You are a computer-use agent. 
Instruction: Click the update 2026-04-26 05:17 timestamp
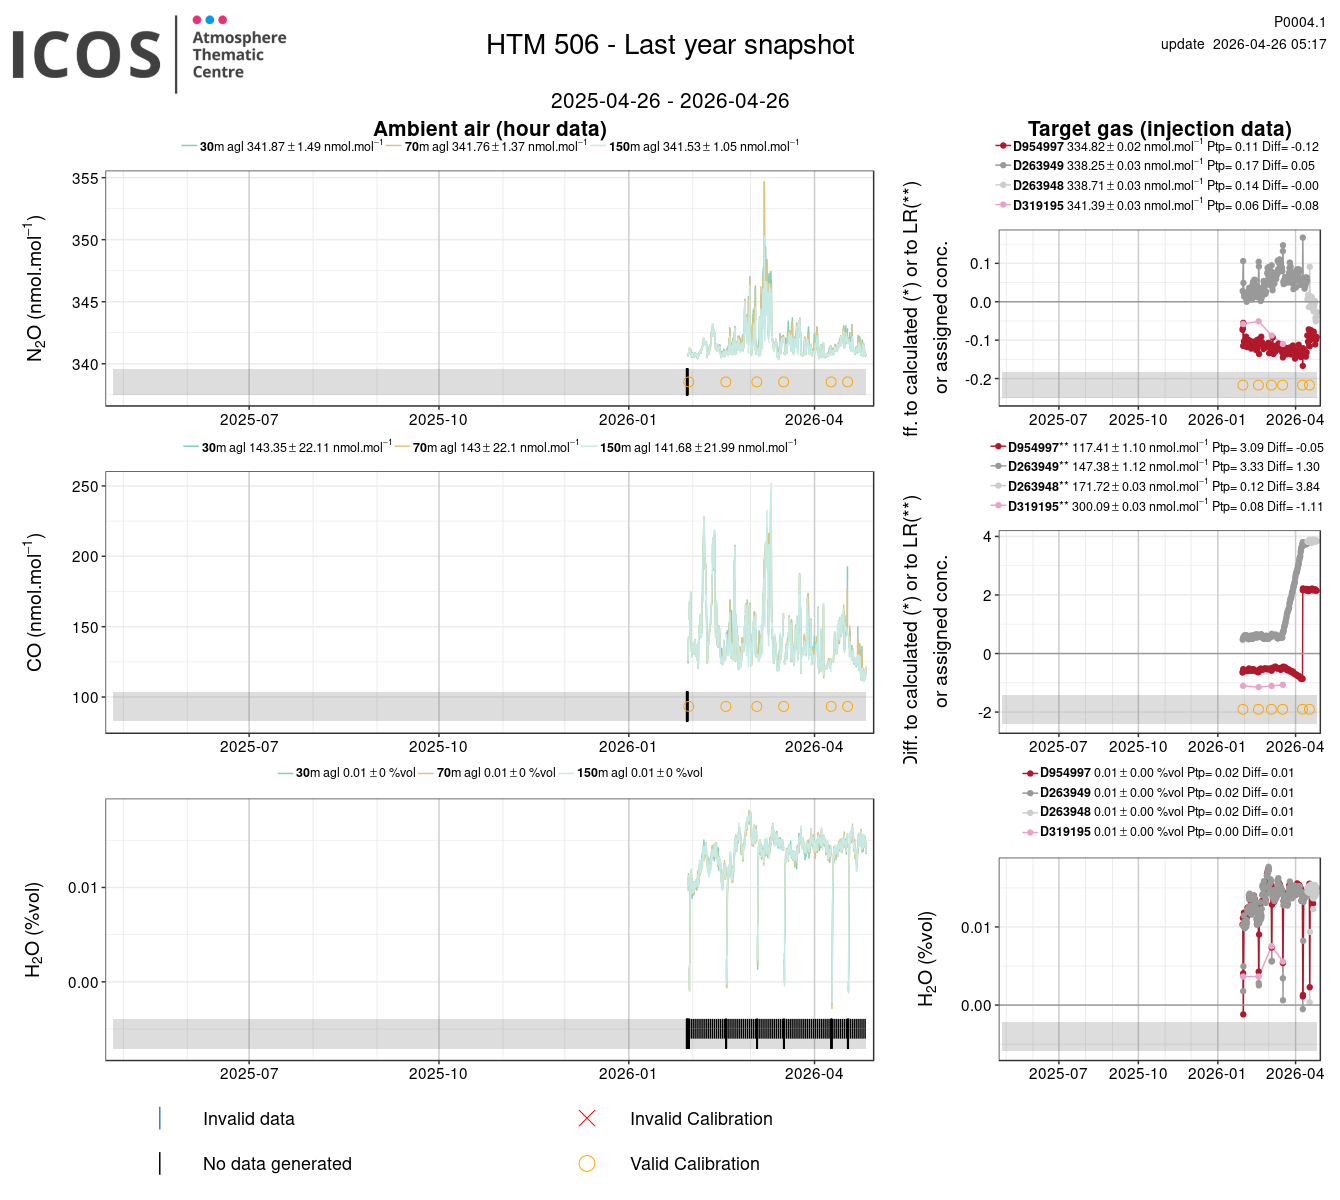[x=1244, y=44]
